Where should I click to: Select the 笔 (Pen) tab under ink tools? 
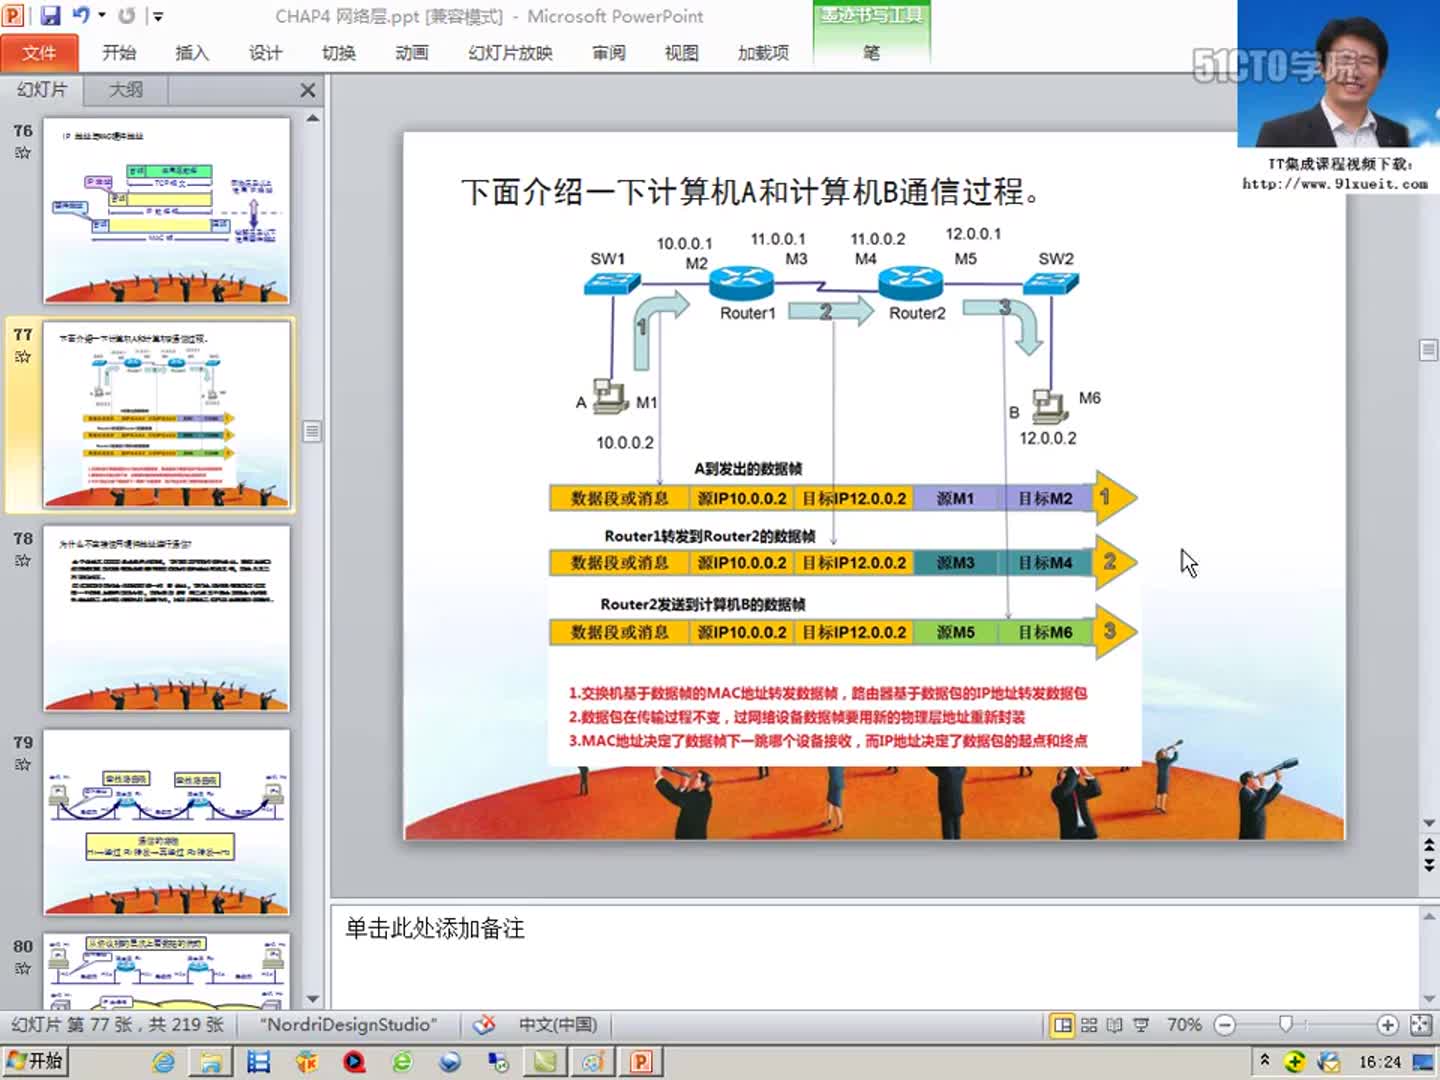872,53
